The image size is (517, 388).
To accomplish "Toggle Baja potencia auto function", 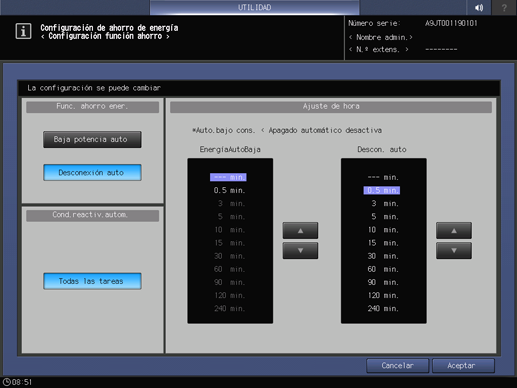I will [92, 139].
